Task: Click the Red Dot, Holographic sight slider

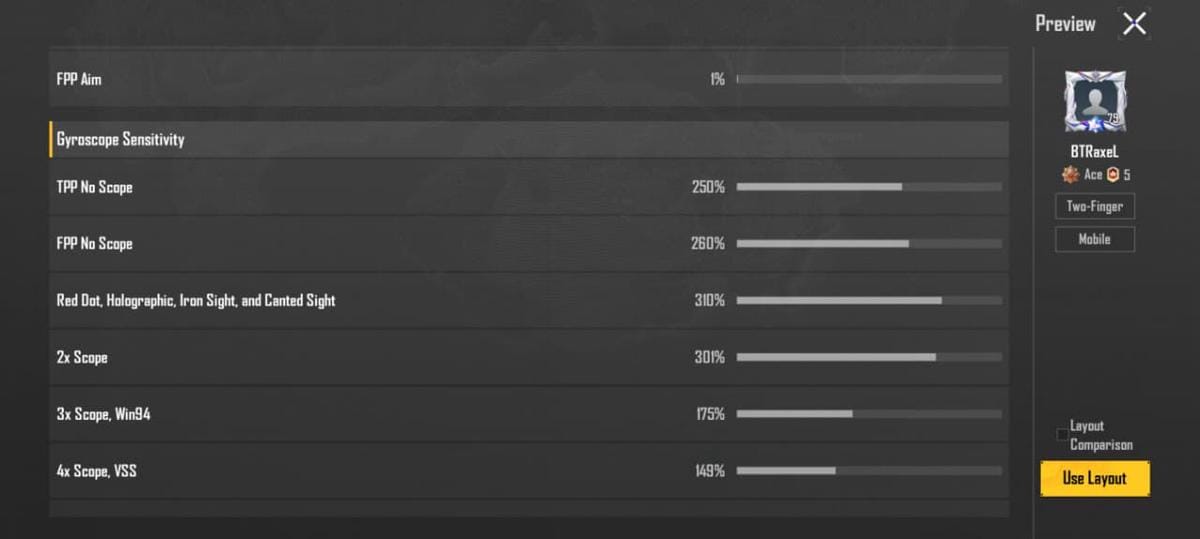Action: click(869, 300)
